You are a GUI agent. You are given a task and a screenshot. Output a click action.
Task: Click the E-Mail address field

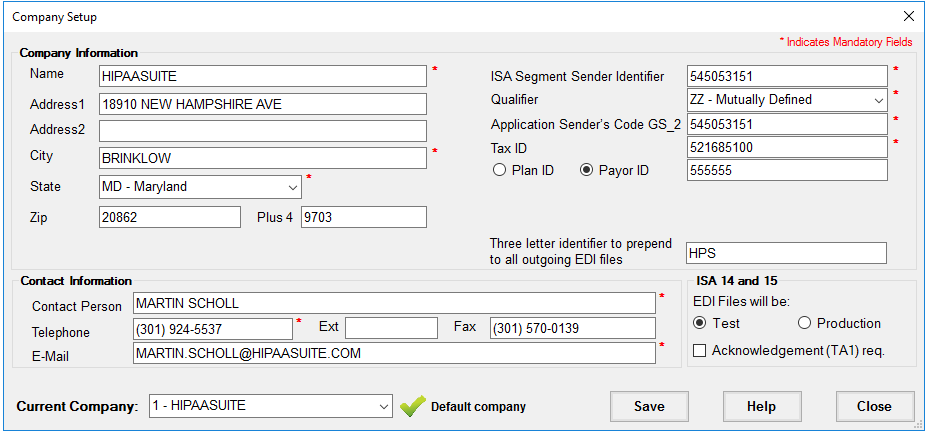(394, 353)
